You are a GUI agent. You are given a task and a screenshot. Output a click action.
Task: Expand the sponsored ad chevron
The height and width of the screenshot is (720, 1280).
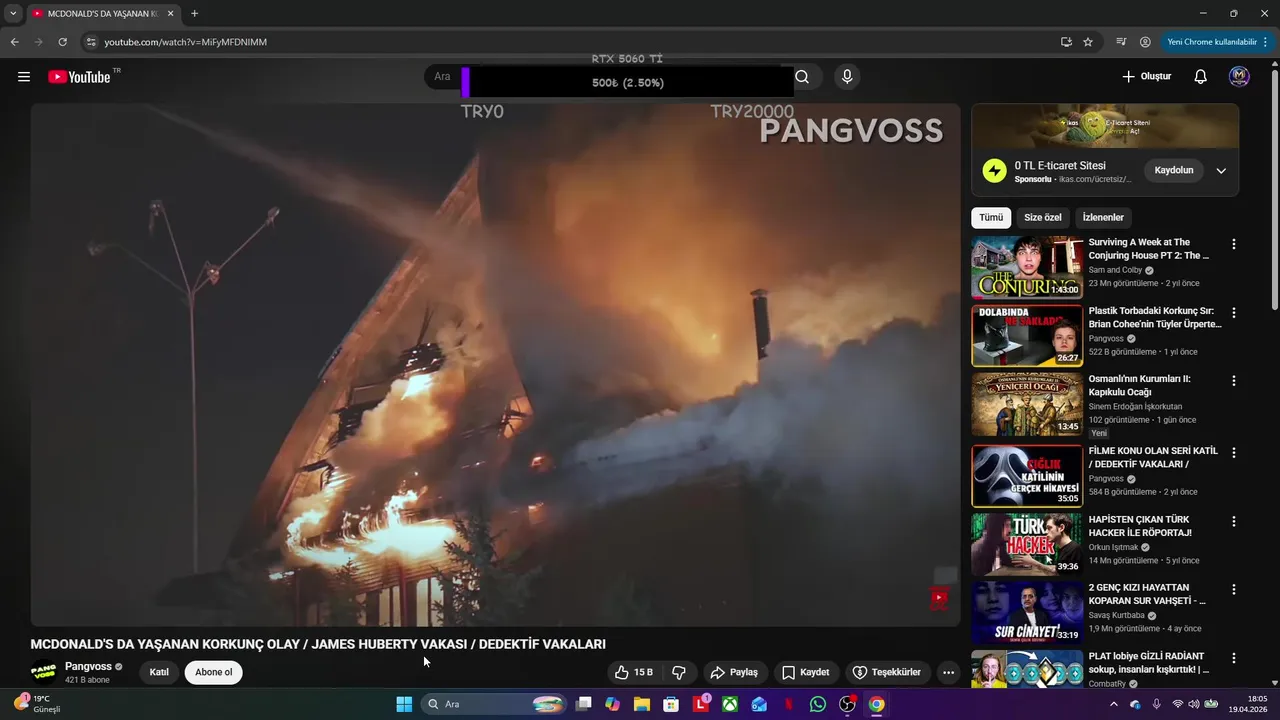[x=1221, y=171]
